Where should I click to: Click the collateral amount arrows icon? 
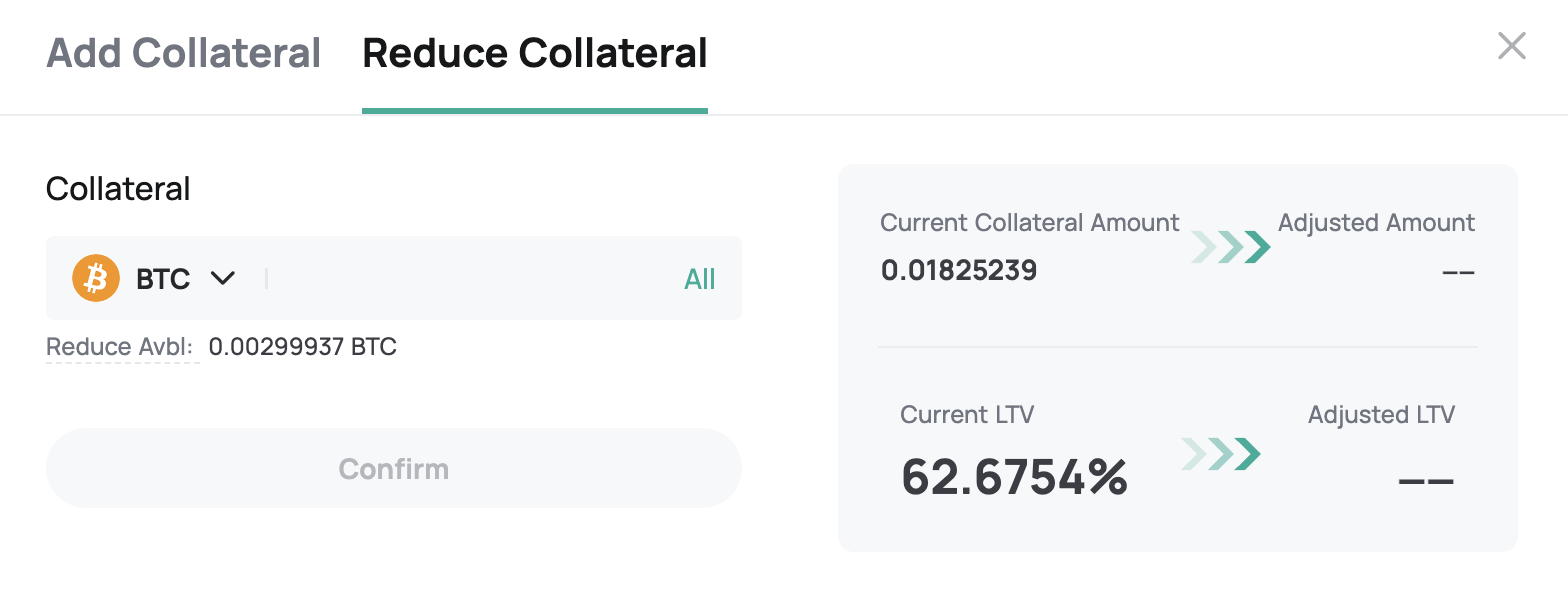pos(1230,247)
